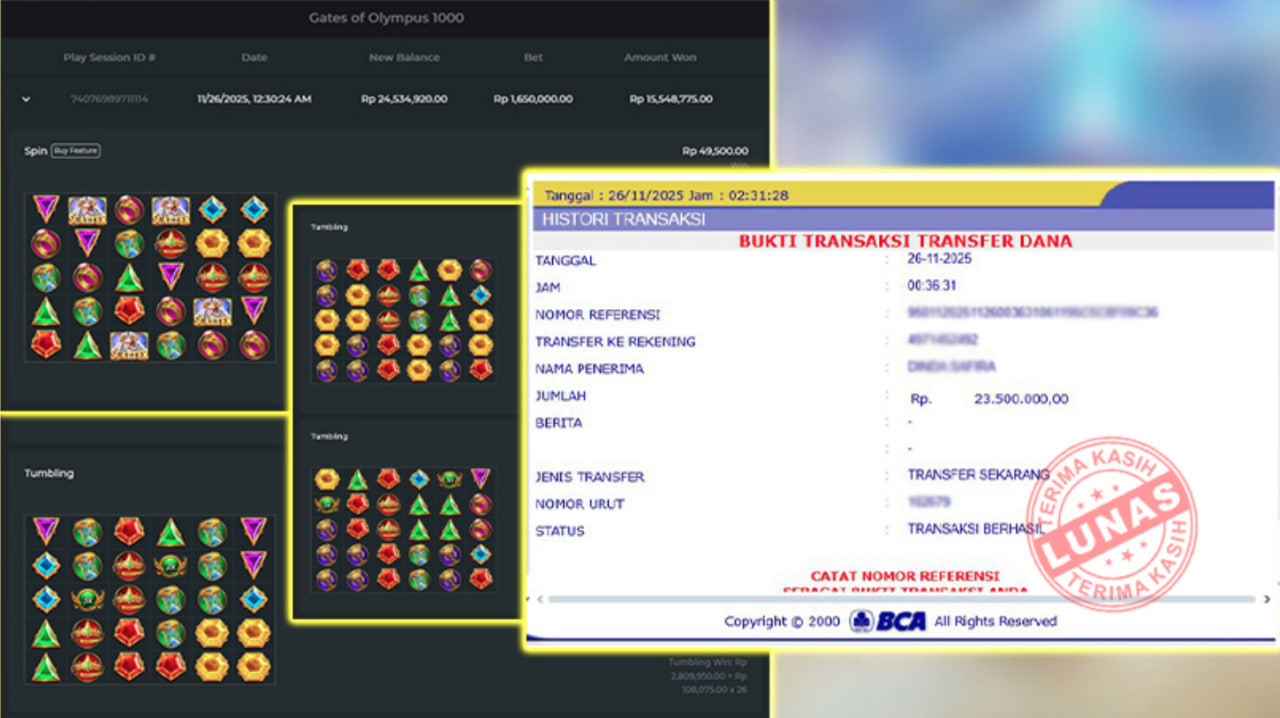Viewport: 1280px width, 718px height.
Task: Click the Bet column header
Action: click(x=533, y=58)
